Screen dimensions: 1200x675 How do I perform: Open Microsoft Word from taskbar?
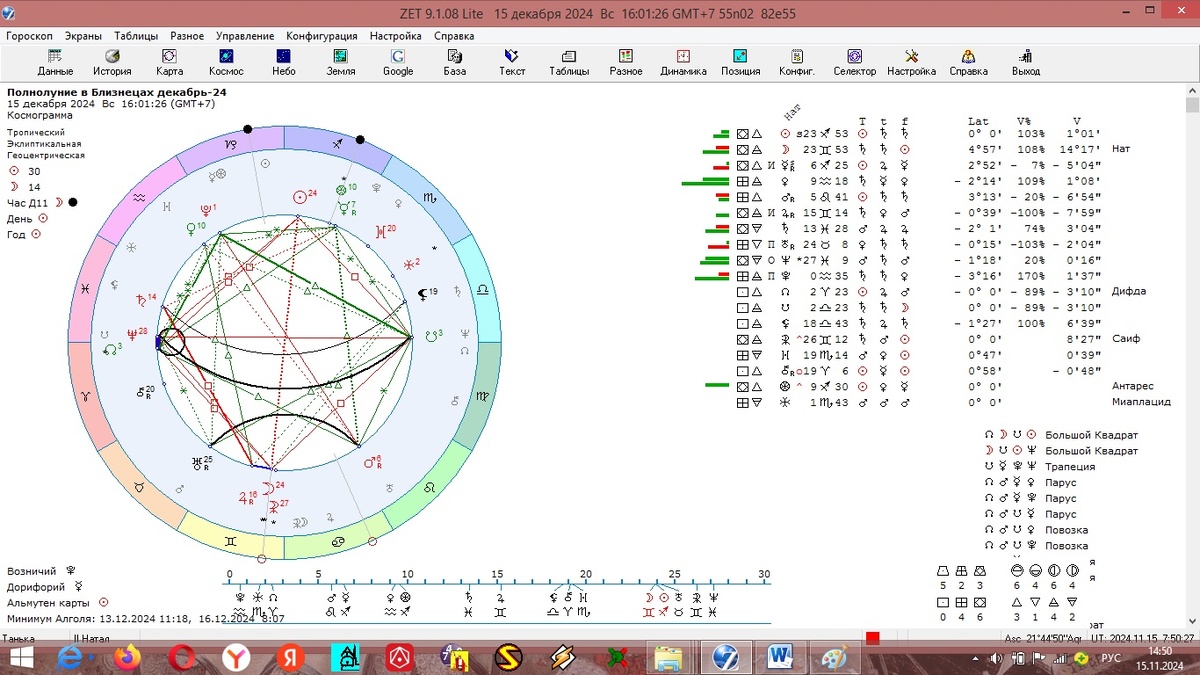pos(780,659)
